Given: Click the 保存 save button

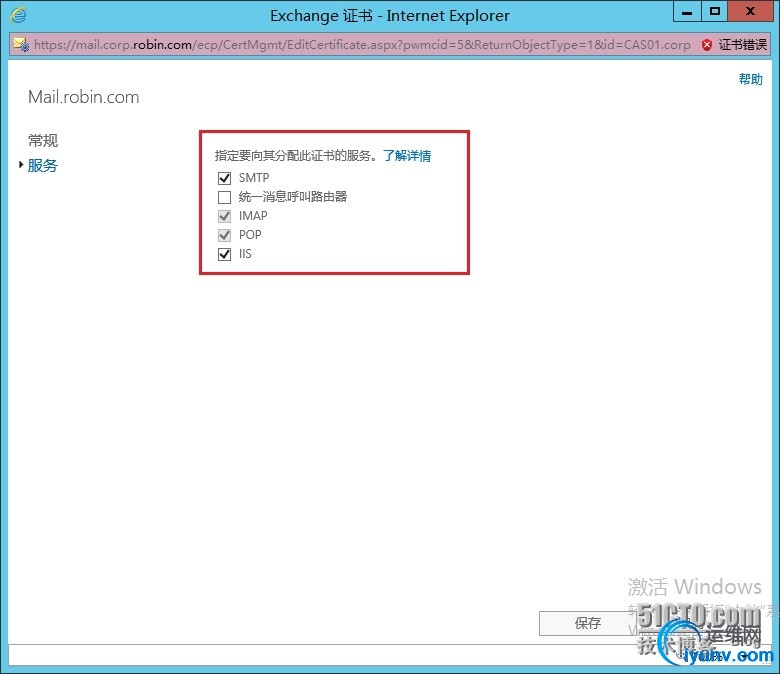Looking at the screenshot, I should tap(587, 623).
